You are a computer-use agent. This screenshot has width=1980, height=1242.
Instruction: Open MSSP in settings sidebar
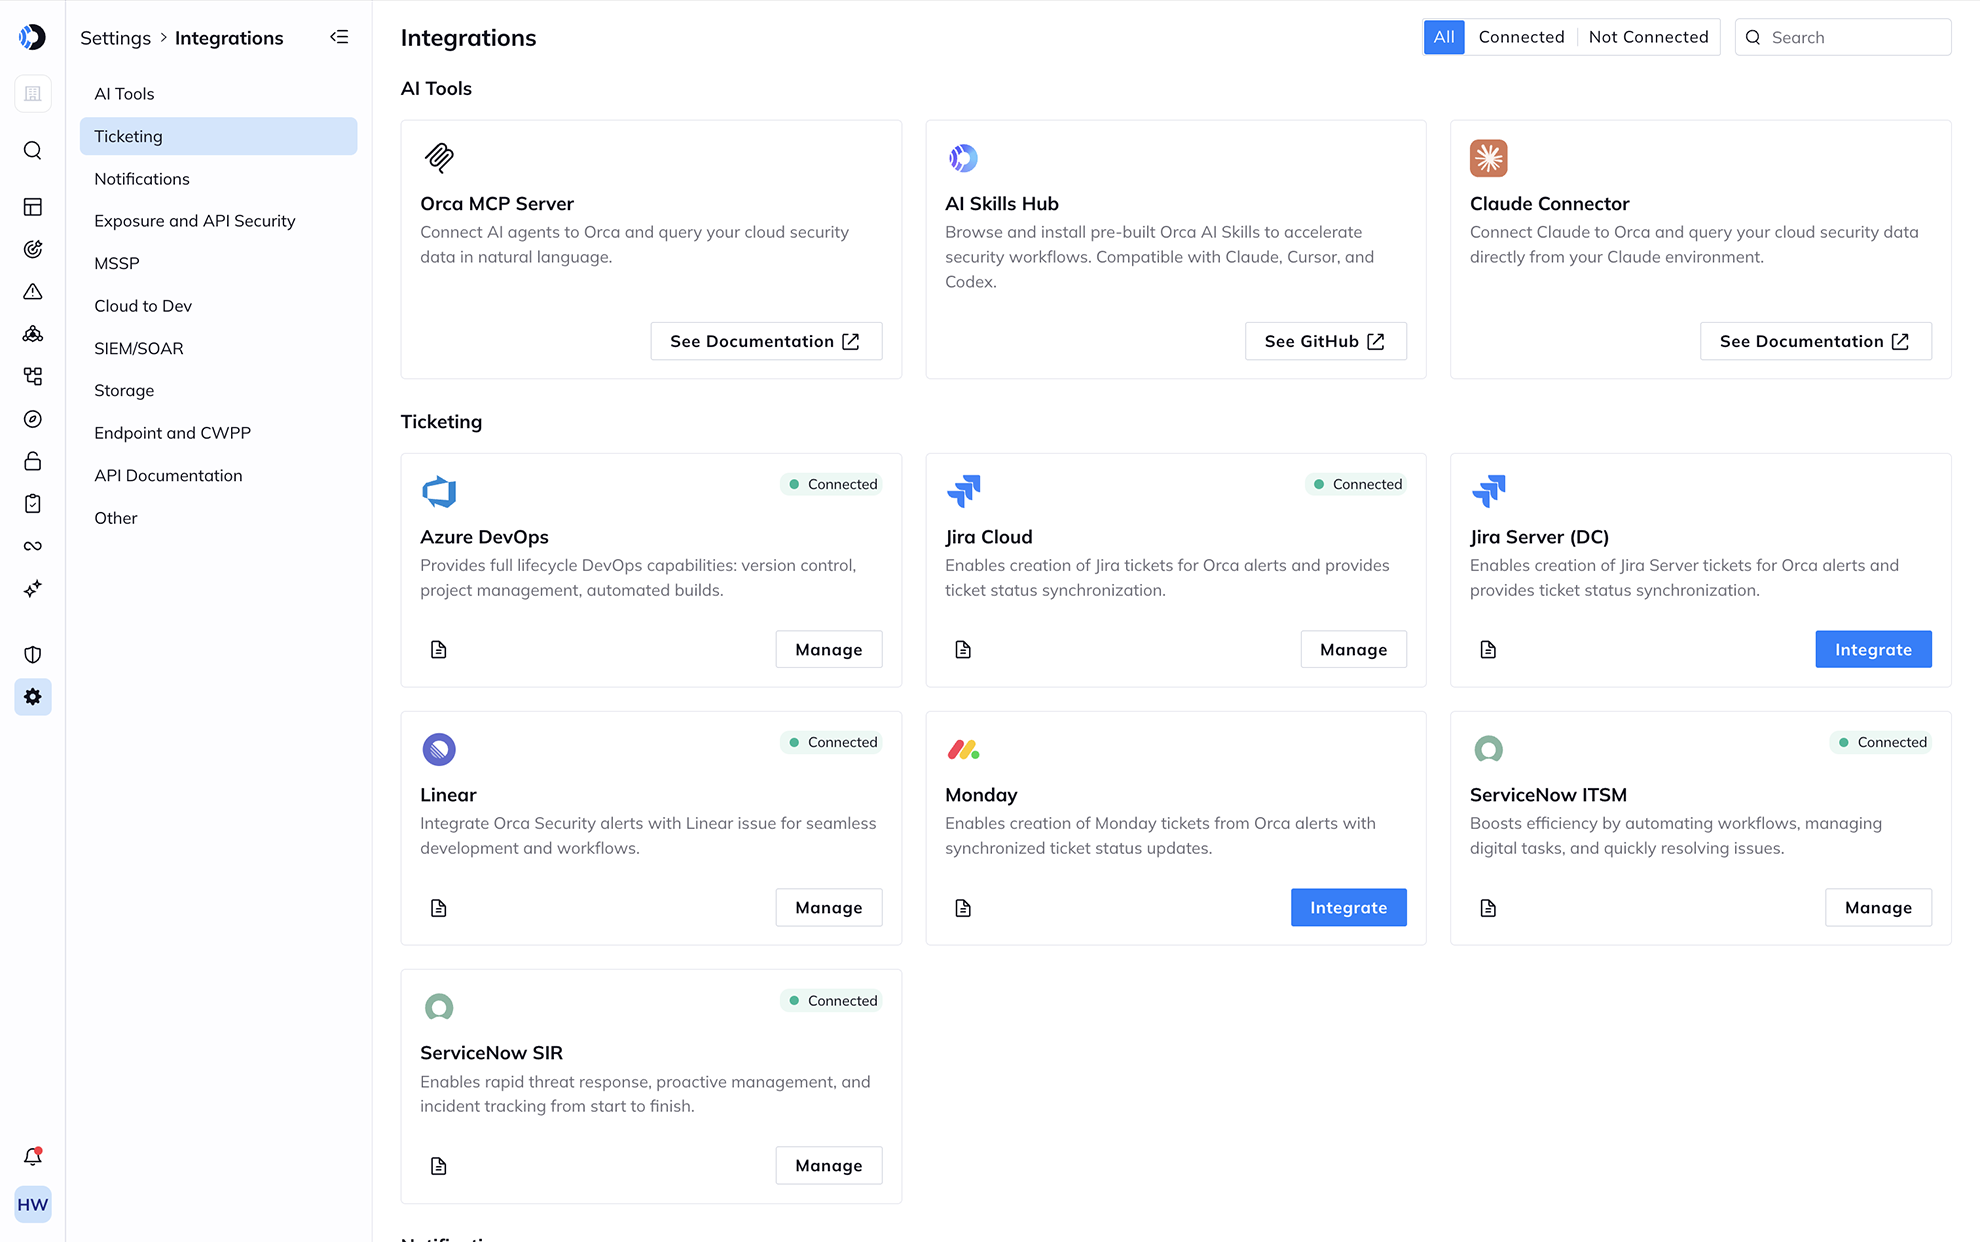(x=218, y=263)
